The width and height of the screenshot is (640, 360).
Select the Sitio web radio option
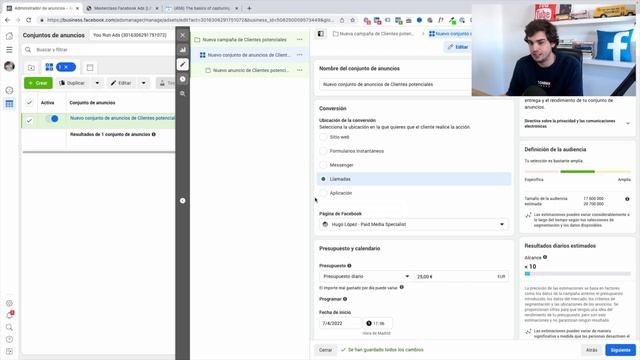(x=323, y=137)
